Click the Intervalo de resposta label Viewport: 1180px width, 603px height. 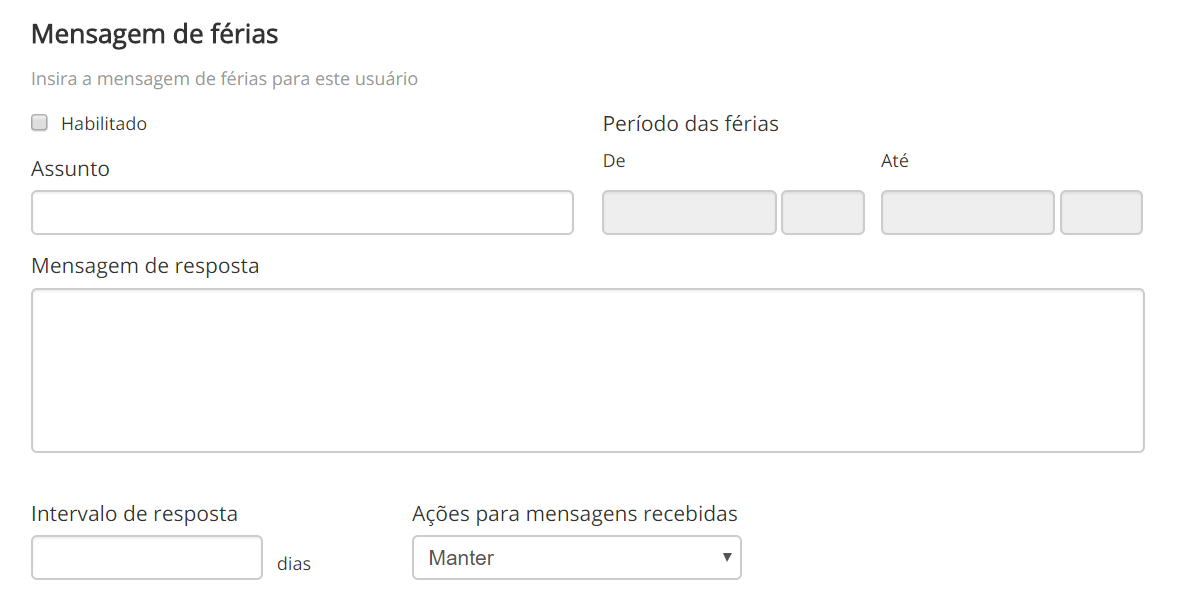(x=134, y=514)
